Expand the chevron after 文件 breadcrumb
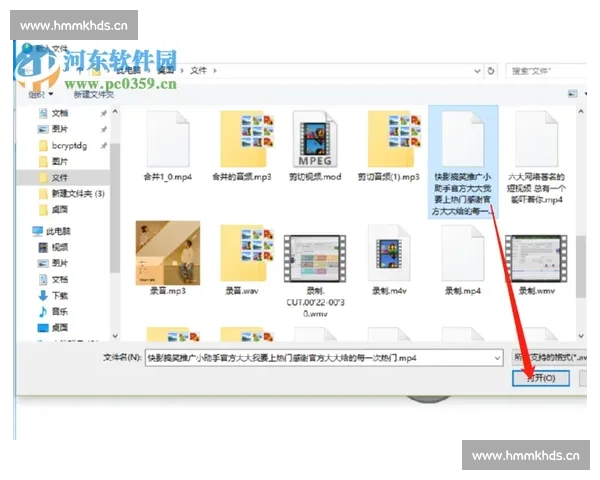Screen dimensions: 600x480 click(215, 70)
